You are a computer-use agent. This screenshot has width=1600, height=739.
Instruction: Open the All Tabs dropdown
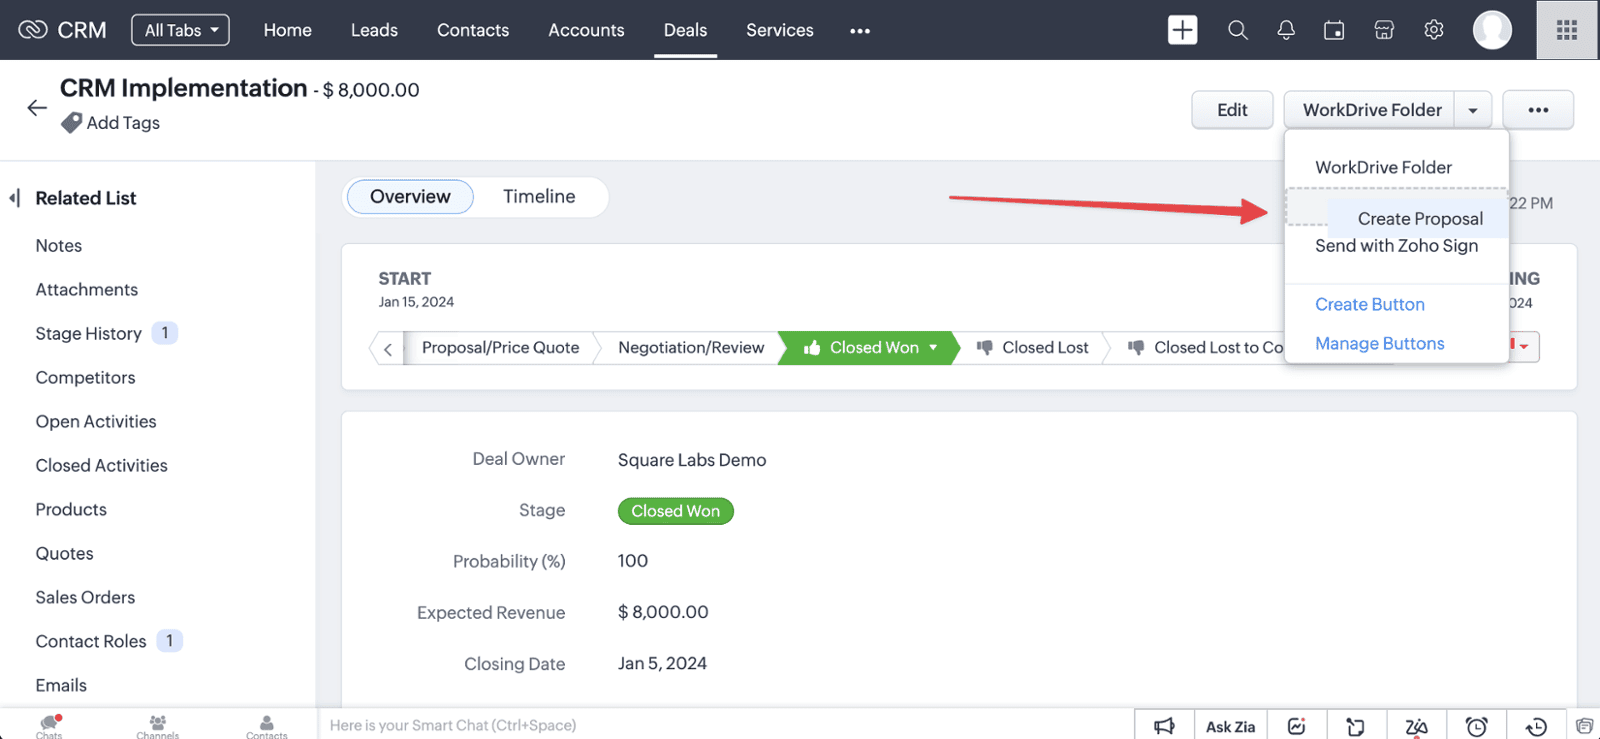point(180,30)
